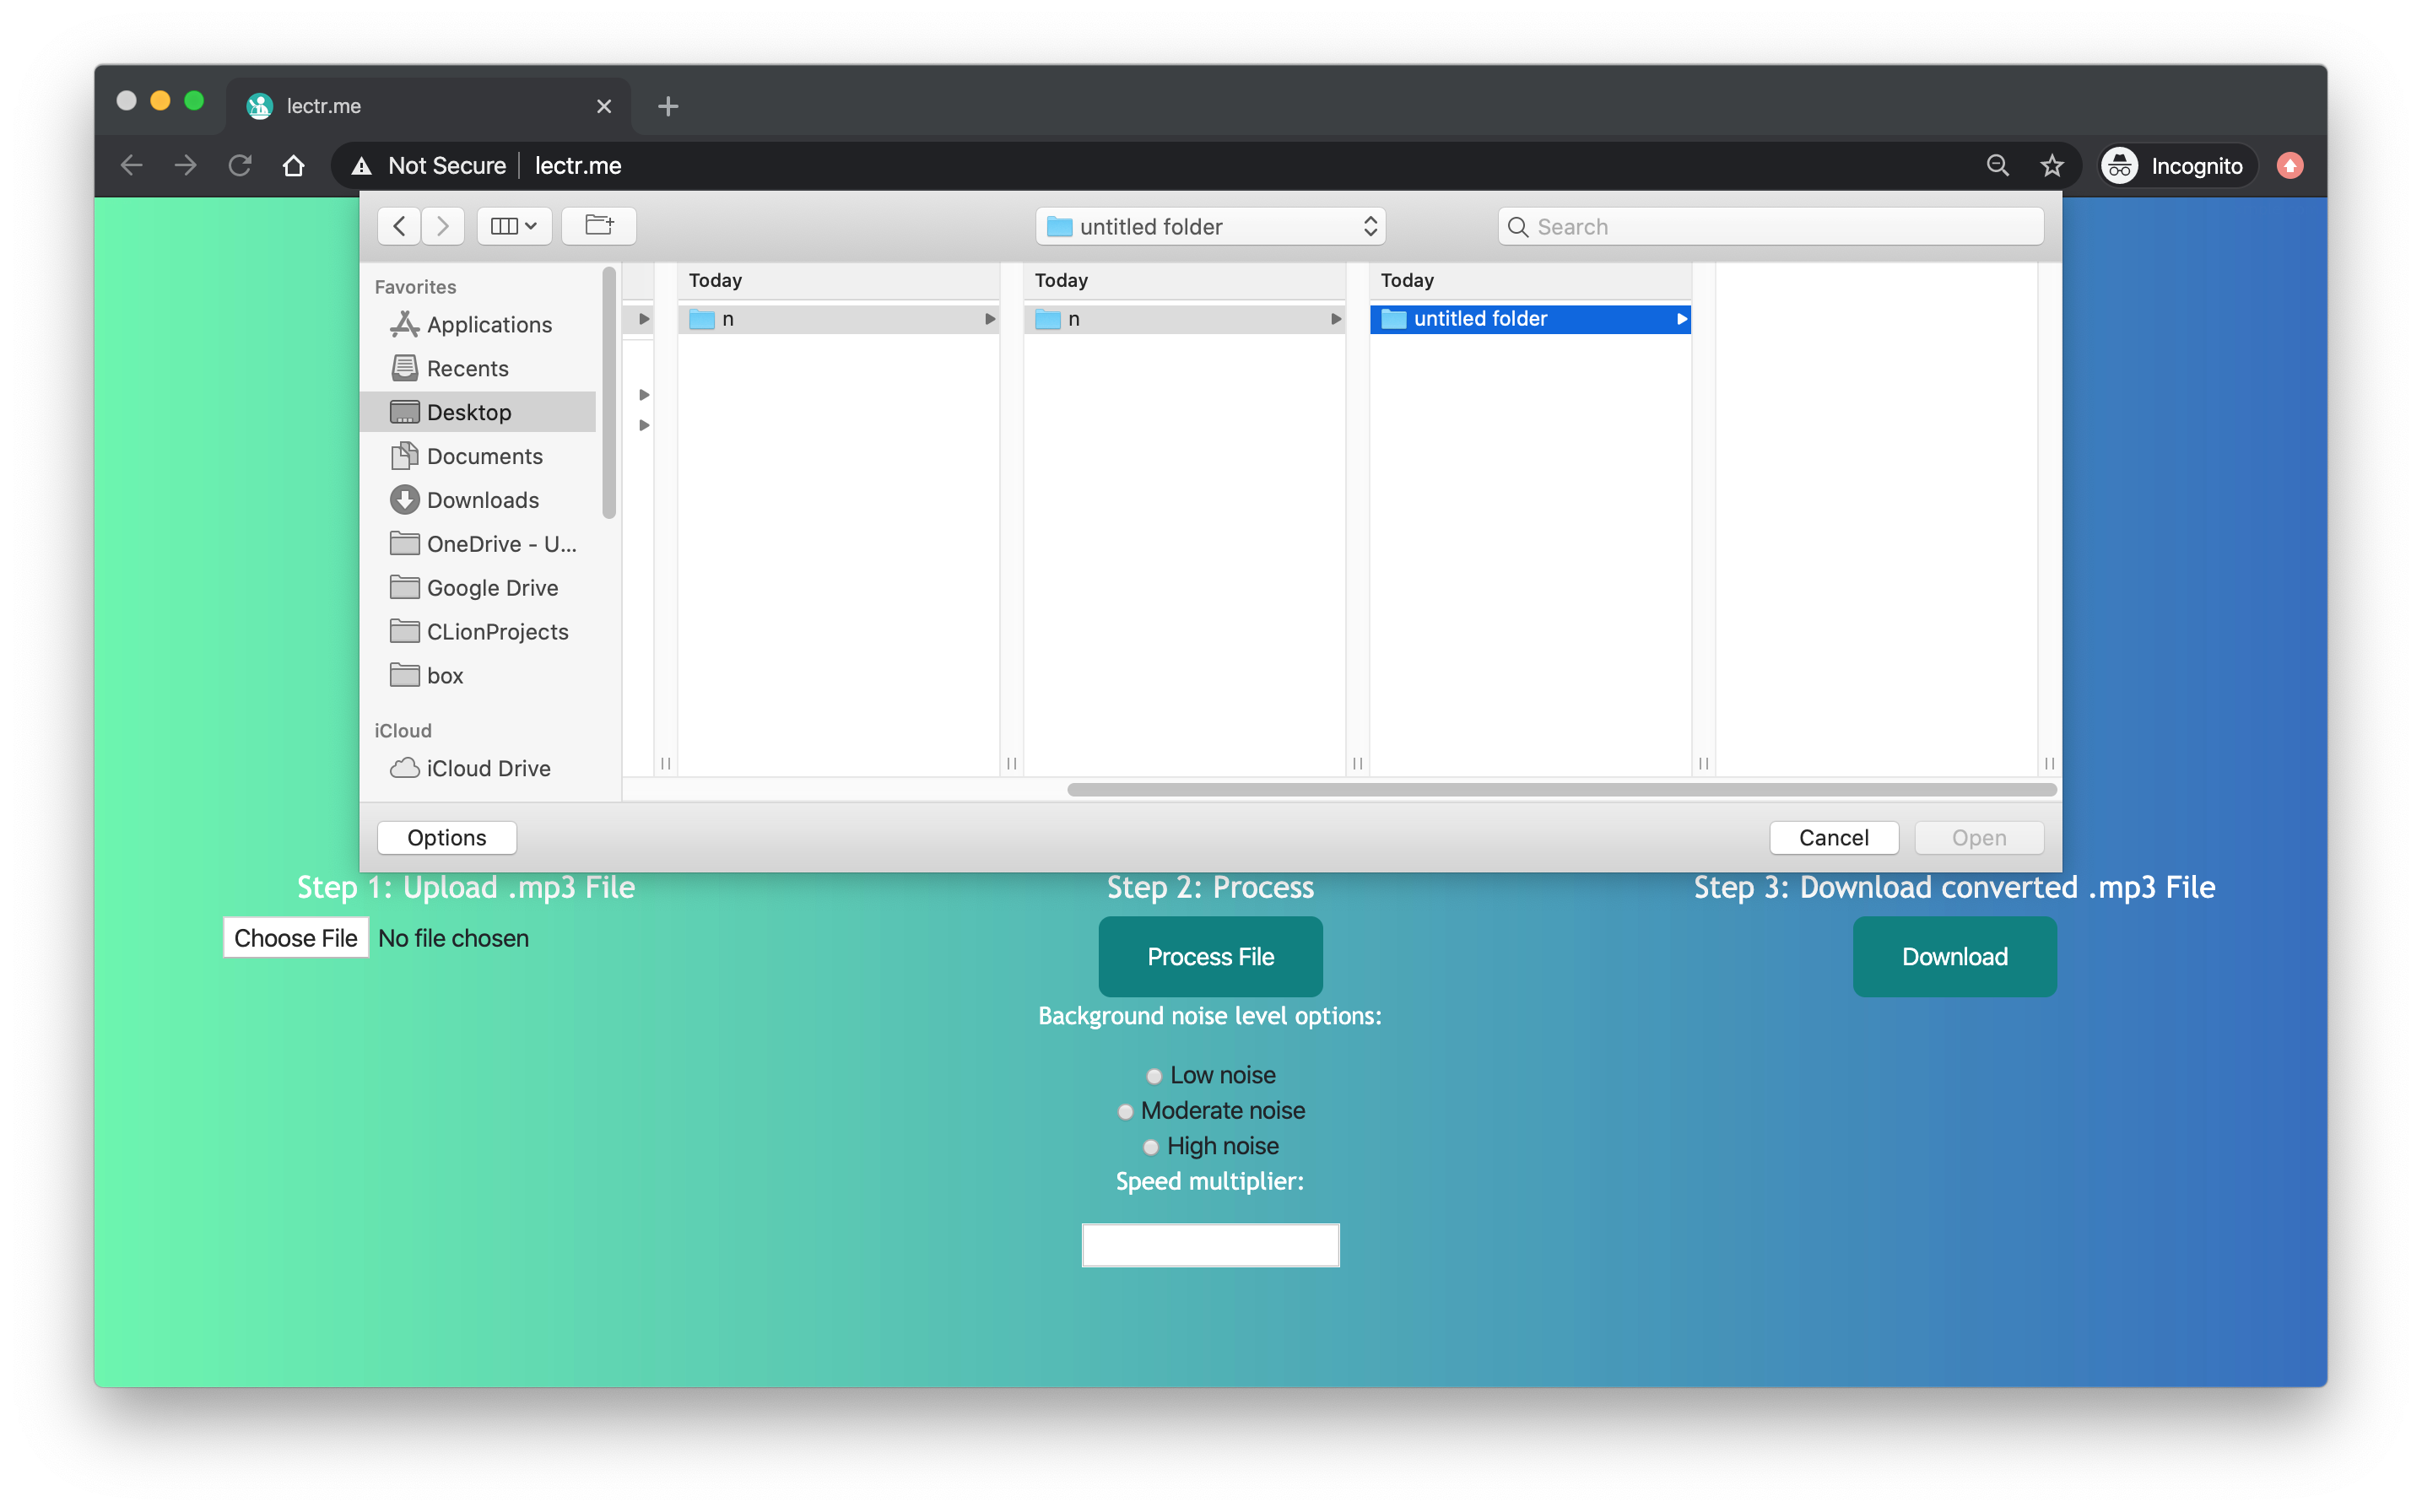Click the back chevron in file dialog
2422x1512 pixels.
[x=399, y=226]
